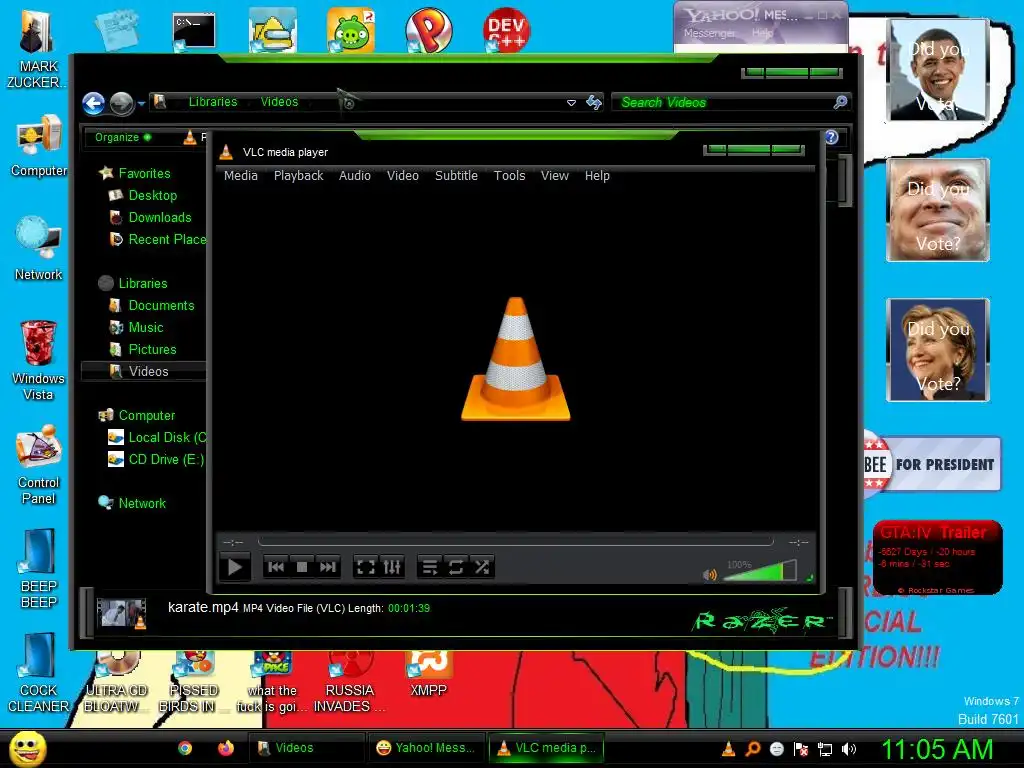Skip to previous media in VLC

276,567
